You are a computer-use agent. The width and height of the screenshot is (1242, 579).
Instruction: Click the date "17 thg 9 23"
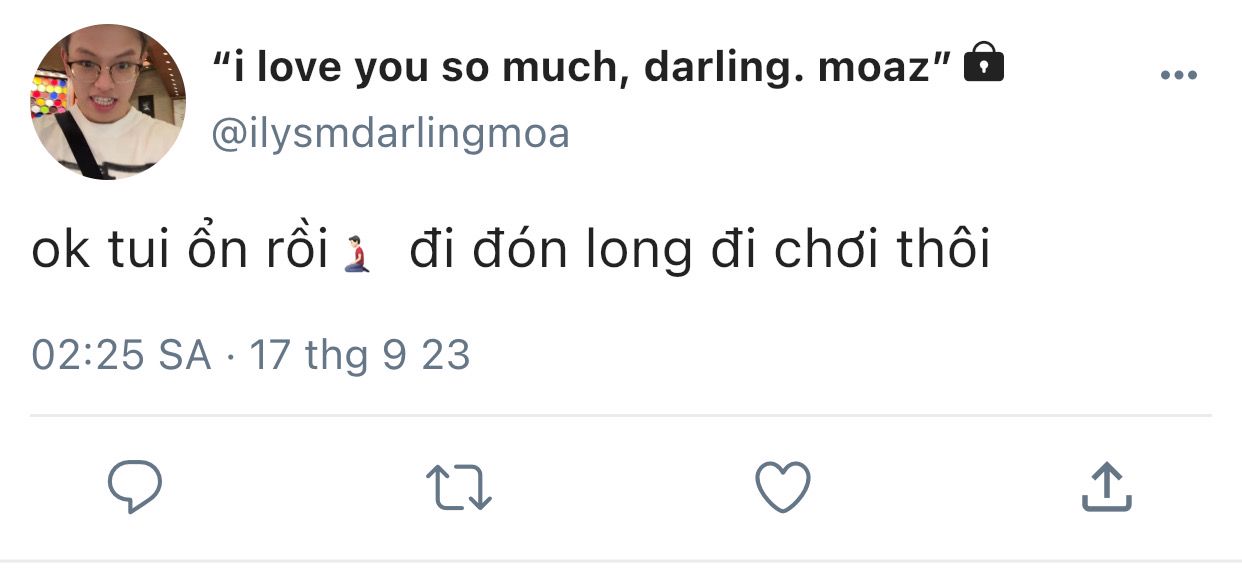[360, 356]
